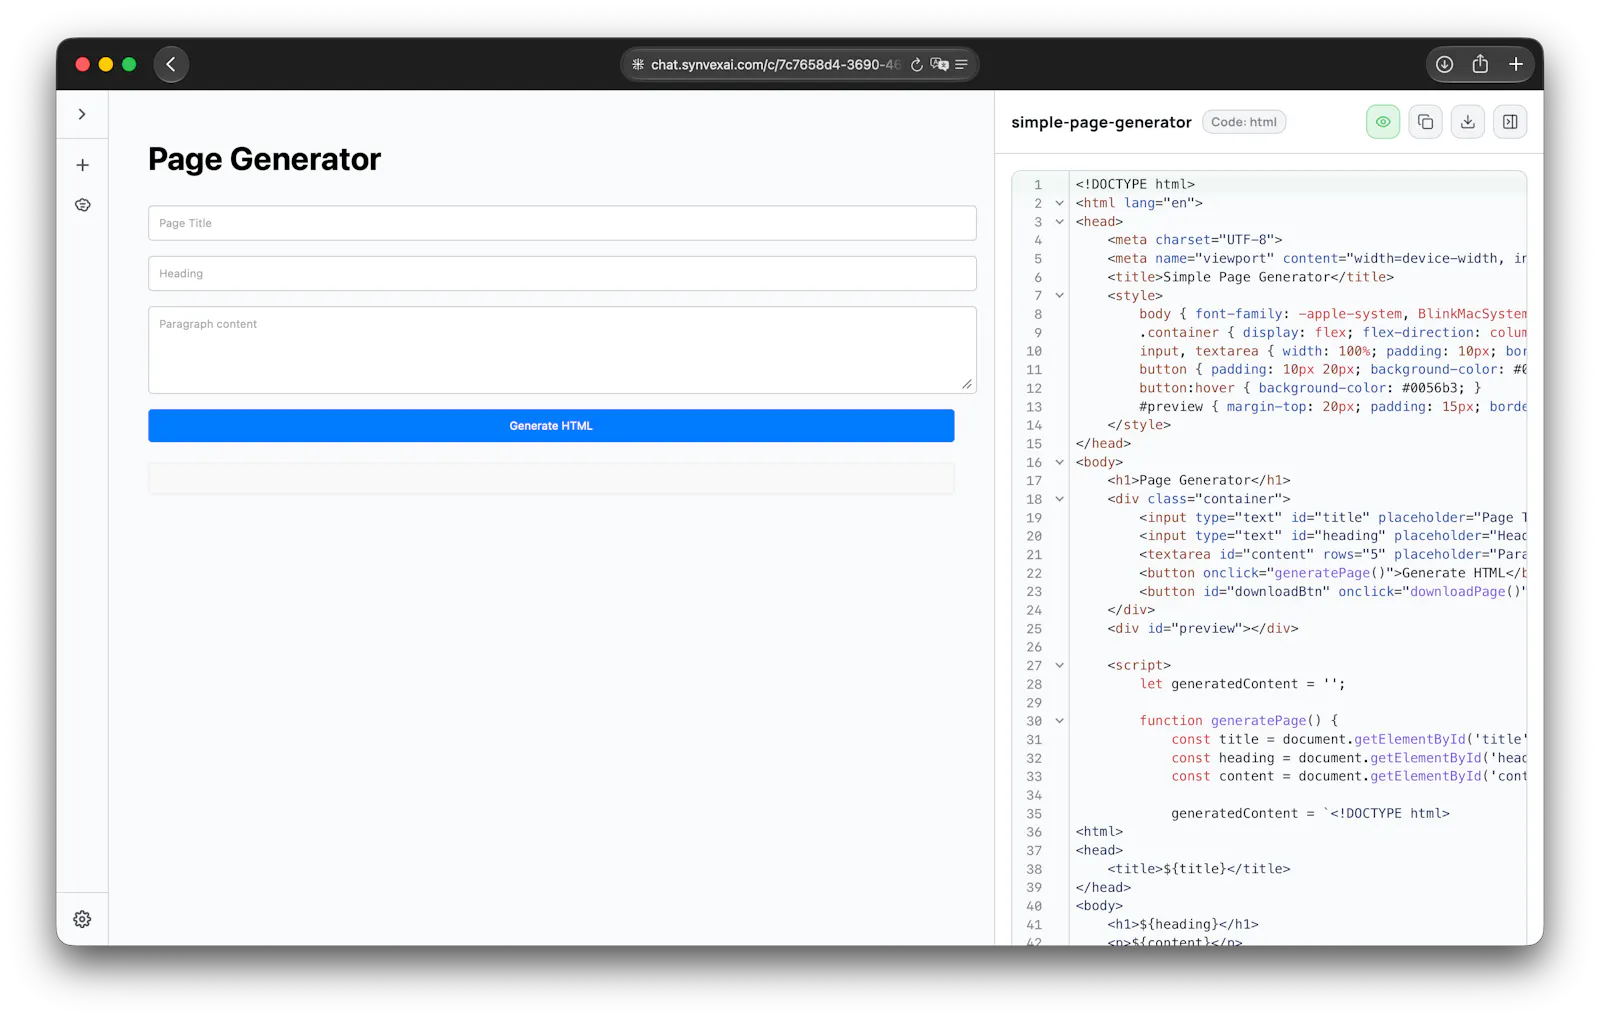Focus the Page Title input field
1600x1020 pixels.
562,223
